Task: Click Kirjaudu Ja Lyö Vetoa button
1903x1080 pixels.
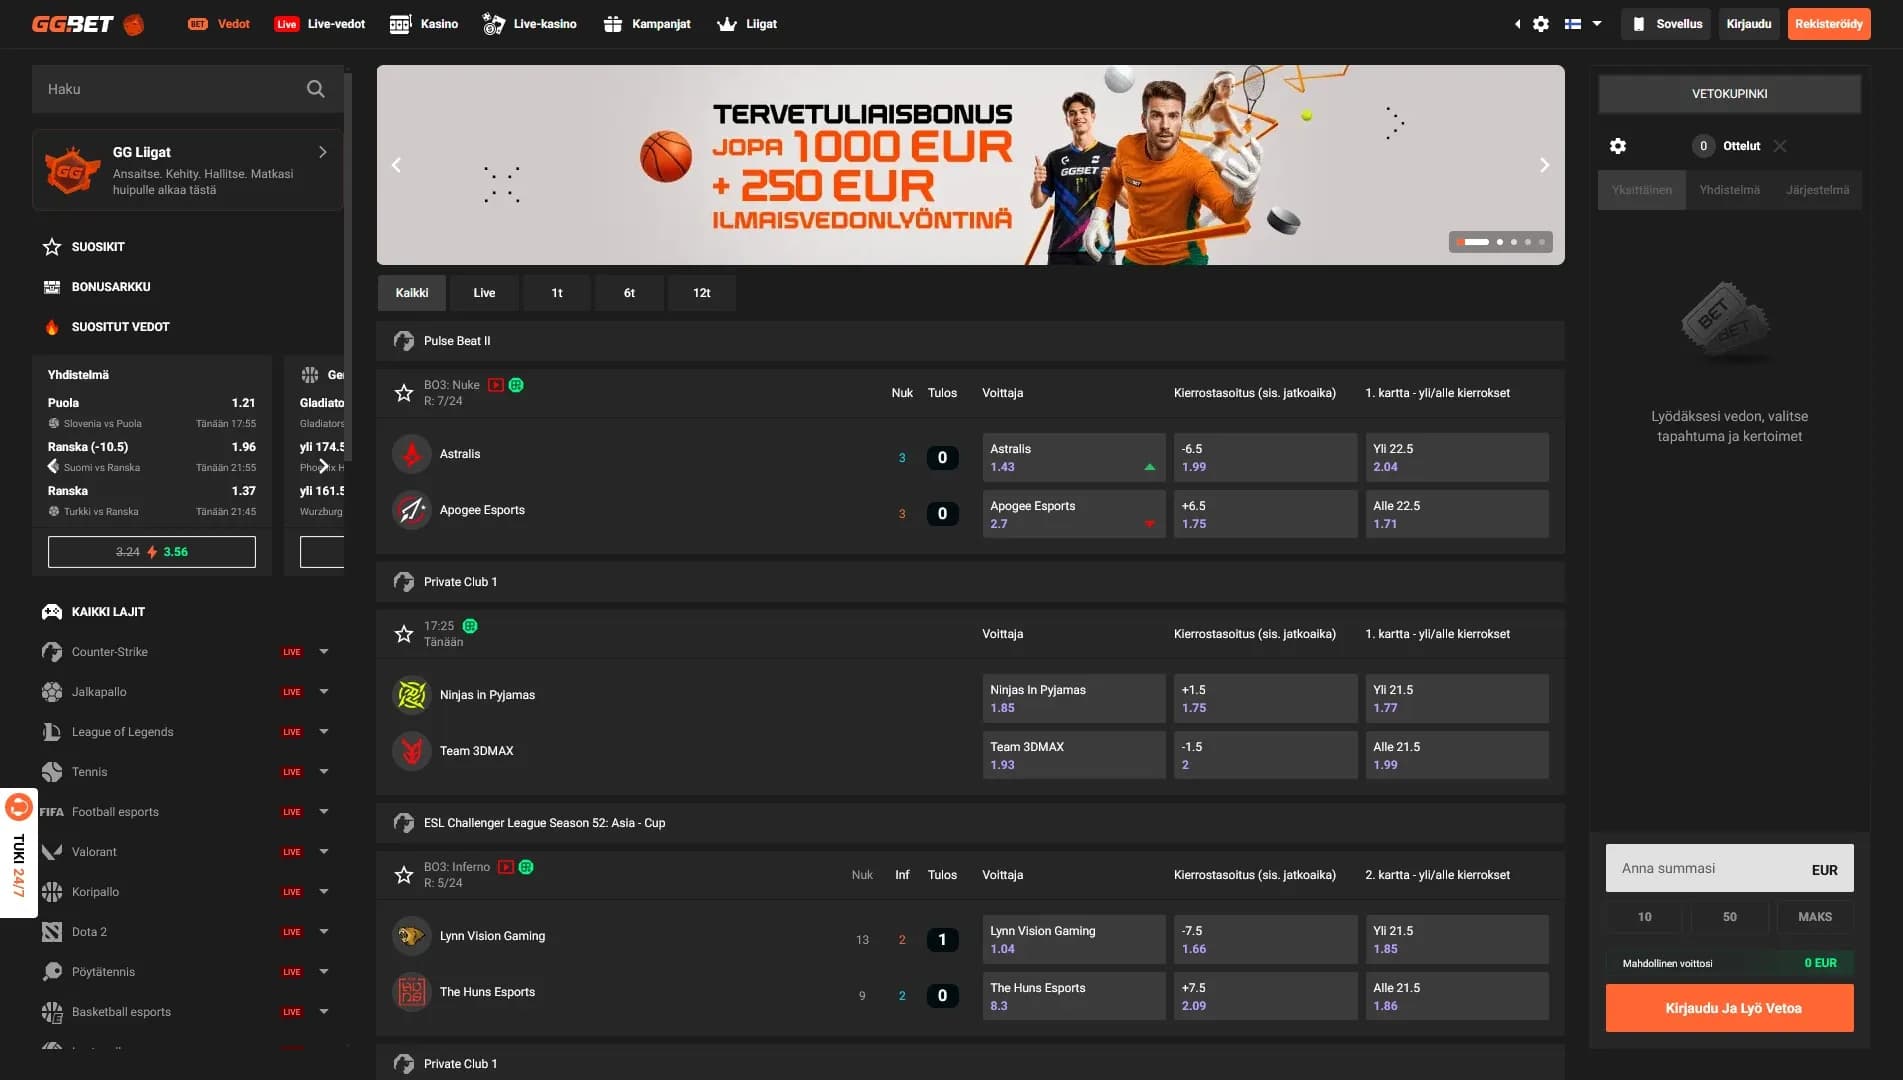Action: pos(1730,1008)
